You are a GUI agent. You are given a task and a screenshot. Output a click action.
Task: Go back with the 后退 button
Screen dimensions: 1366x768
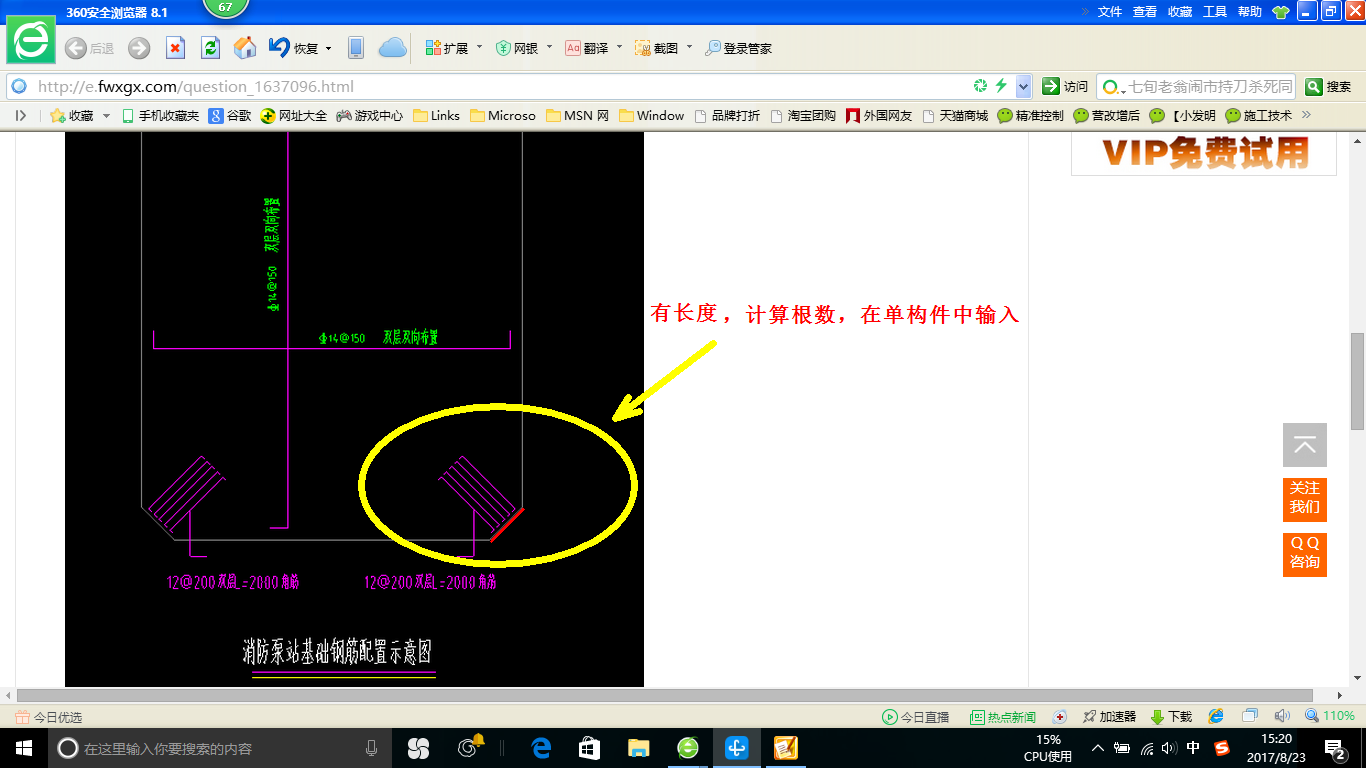[89, 48]
